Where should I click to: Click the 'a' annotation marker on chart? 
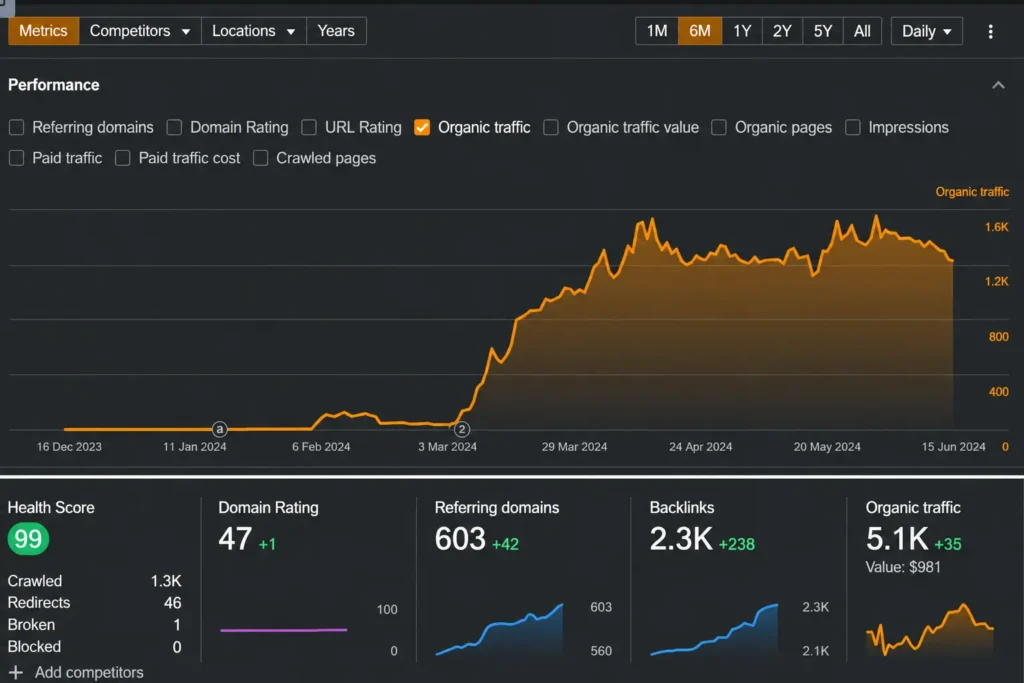219,429
